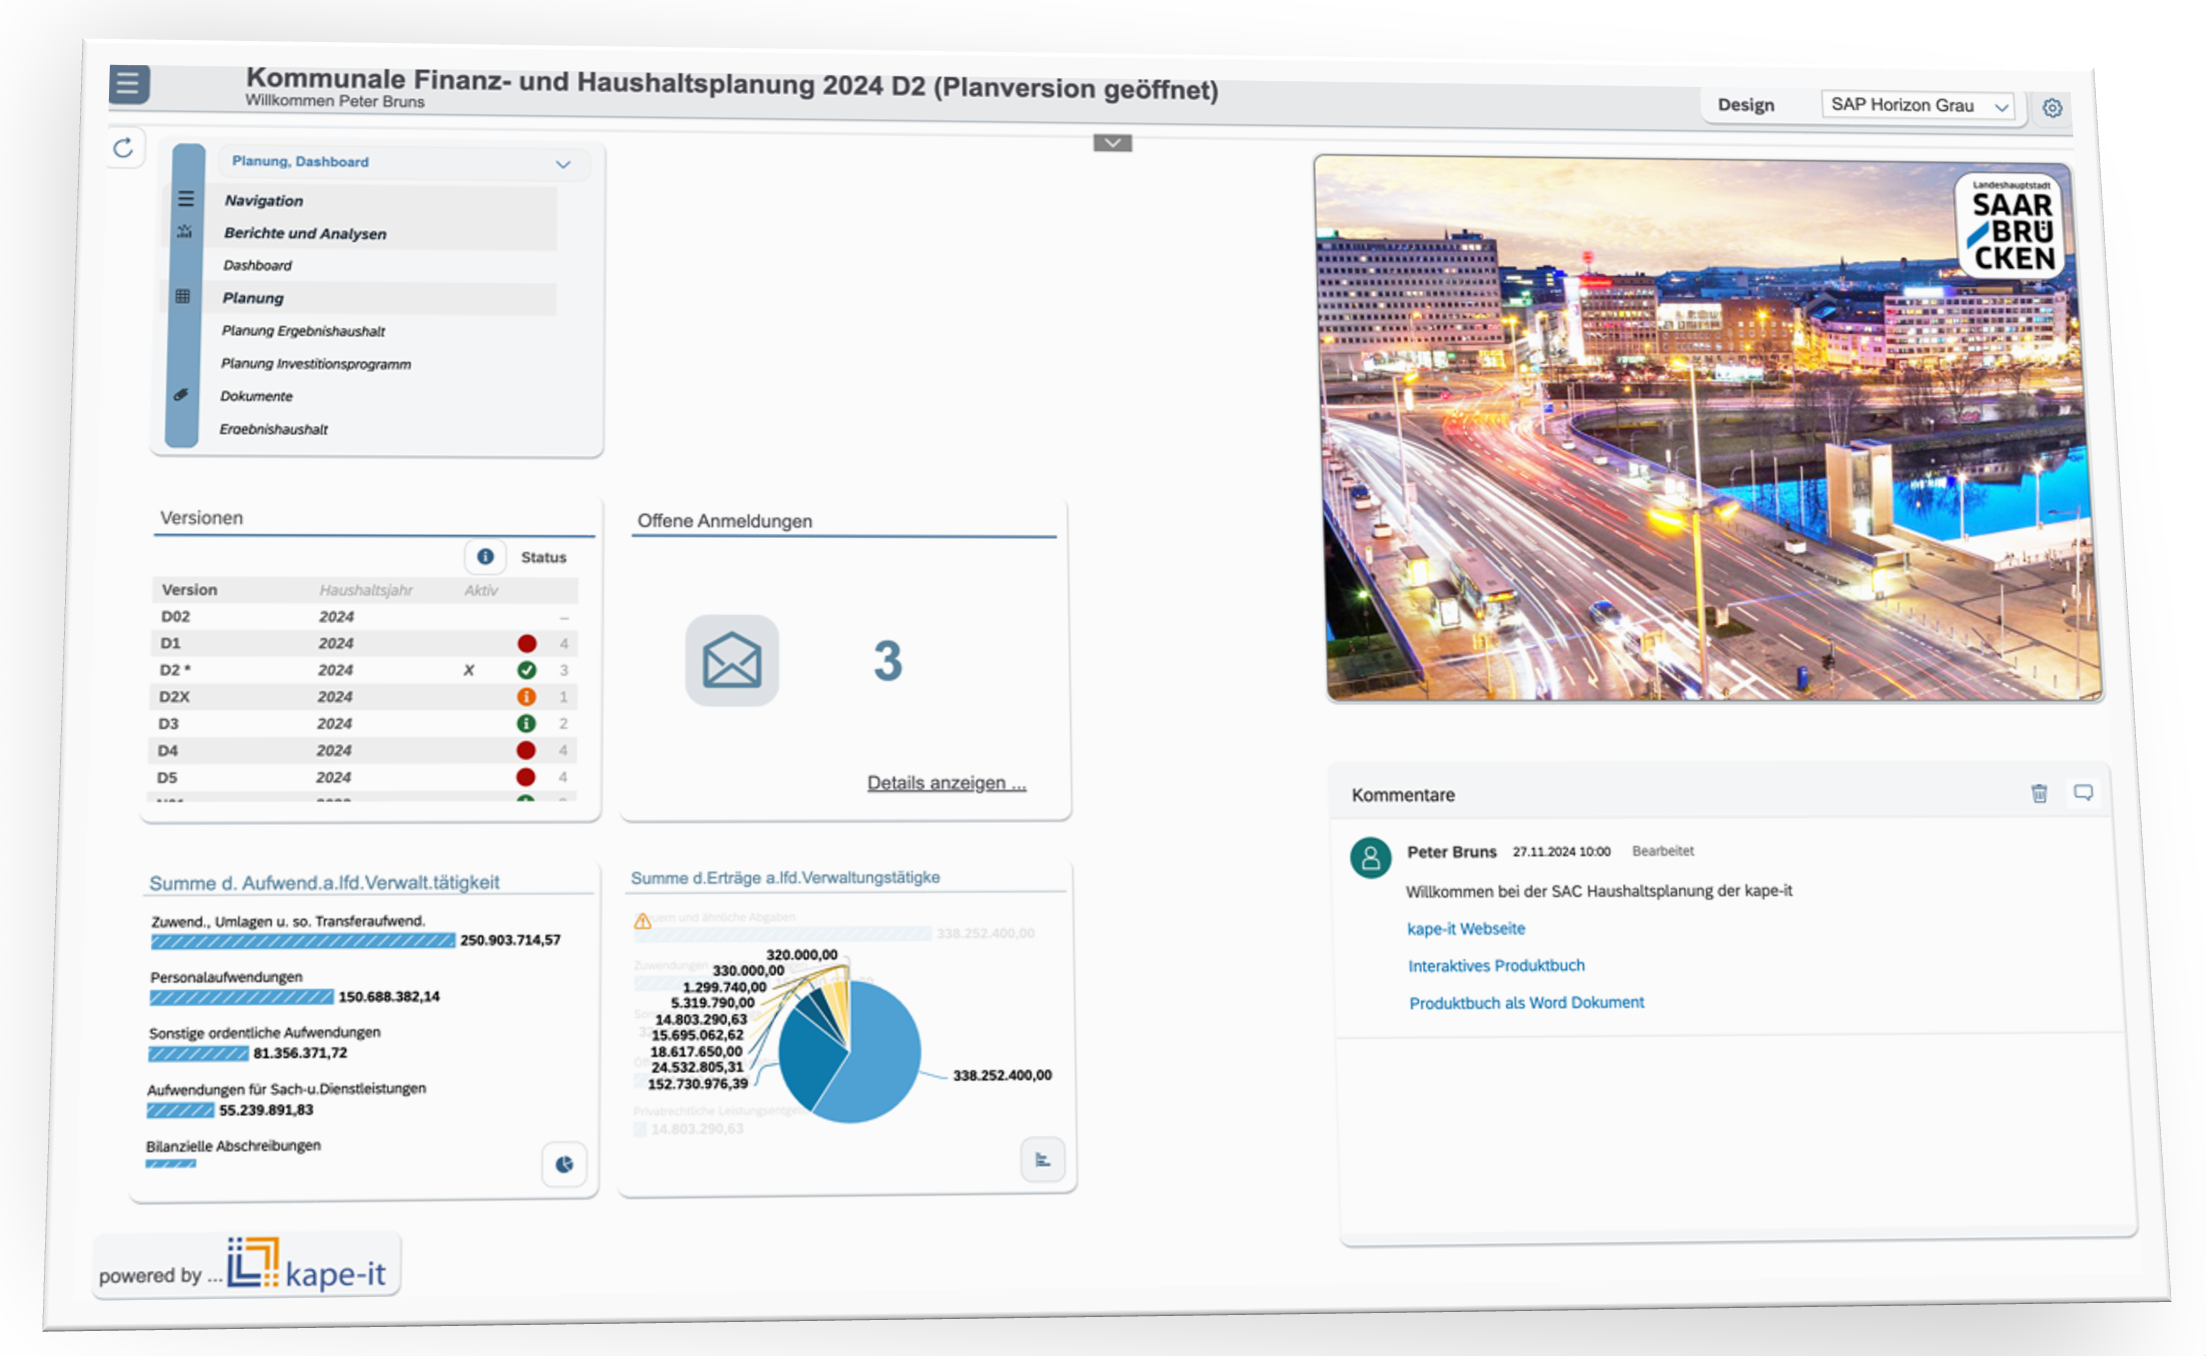
Task: Switch Aufwendungen chart to pie view icon
Action: click(564, 1164)
